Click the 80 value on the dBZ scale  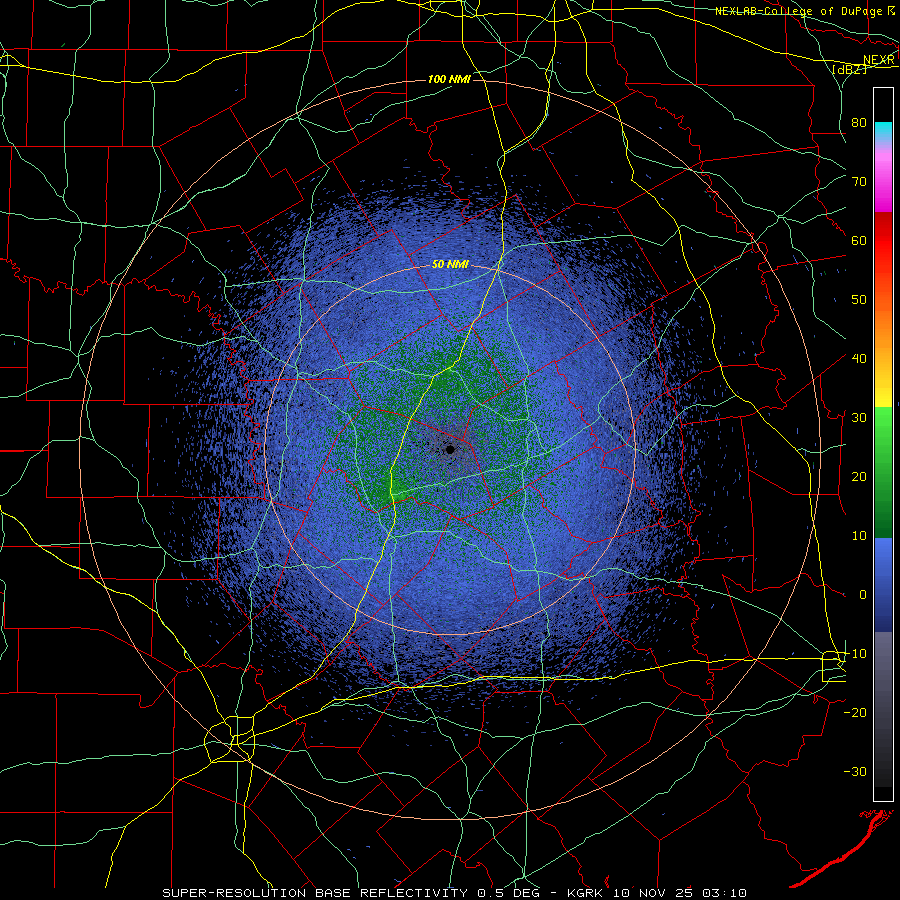tap(859, 122)
